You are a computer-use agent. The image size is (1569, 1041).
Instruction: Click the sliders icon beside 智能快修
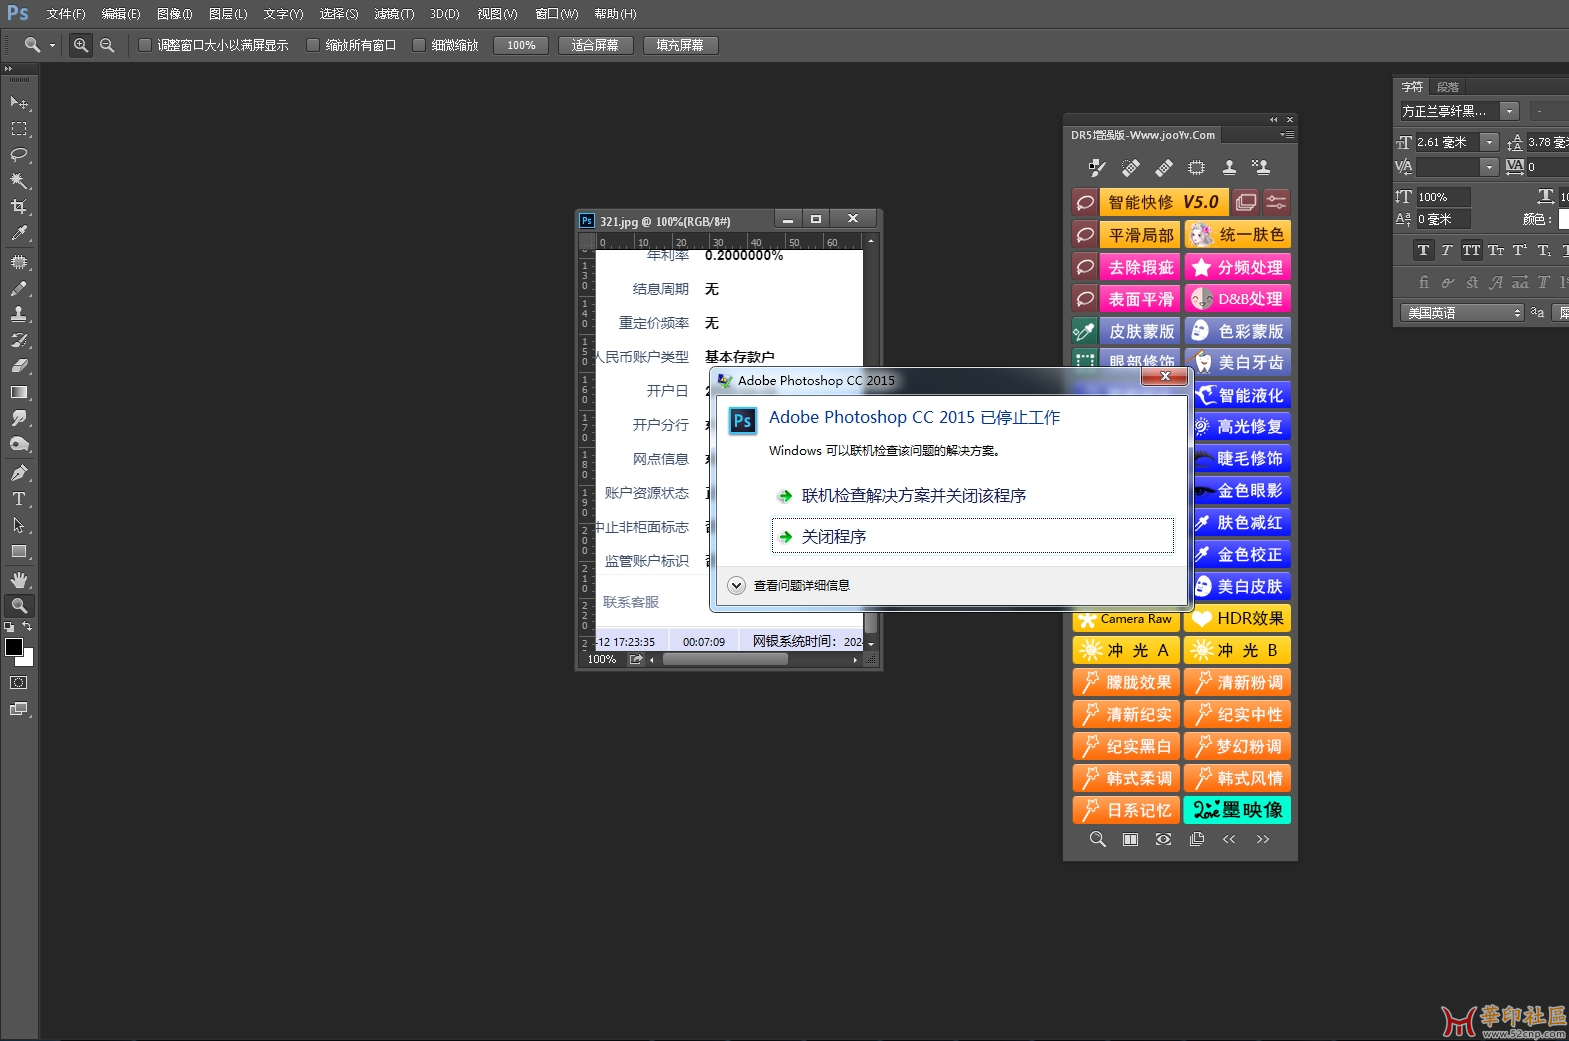(x=1276, y=202)
